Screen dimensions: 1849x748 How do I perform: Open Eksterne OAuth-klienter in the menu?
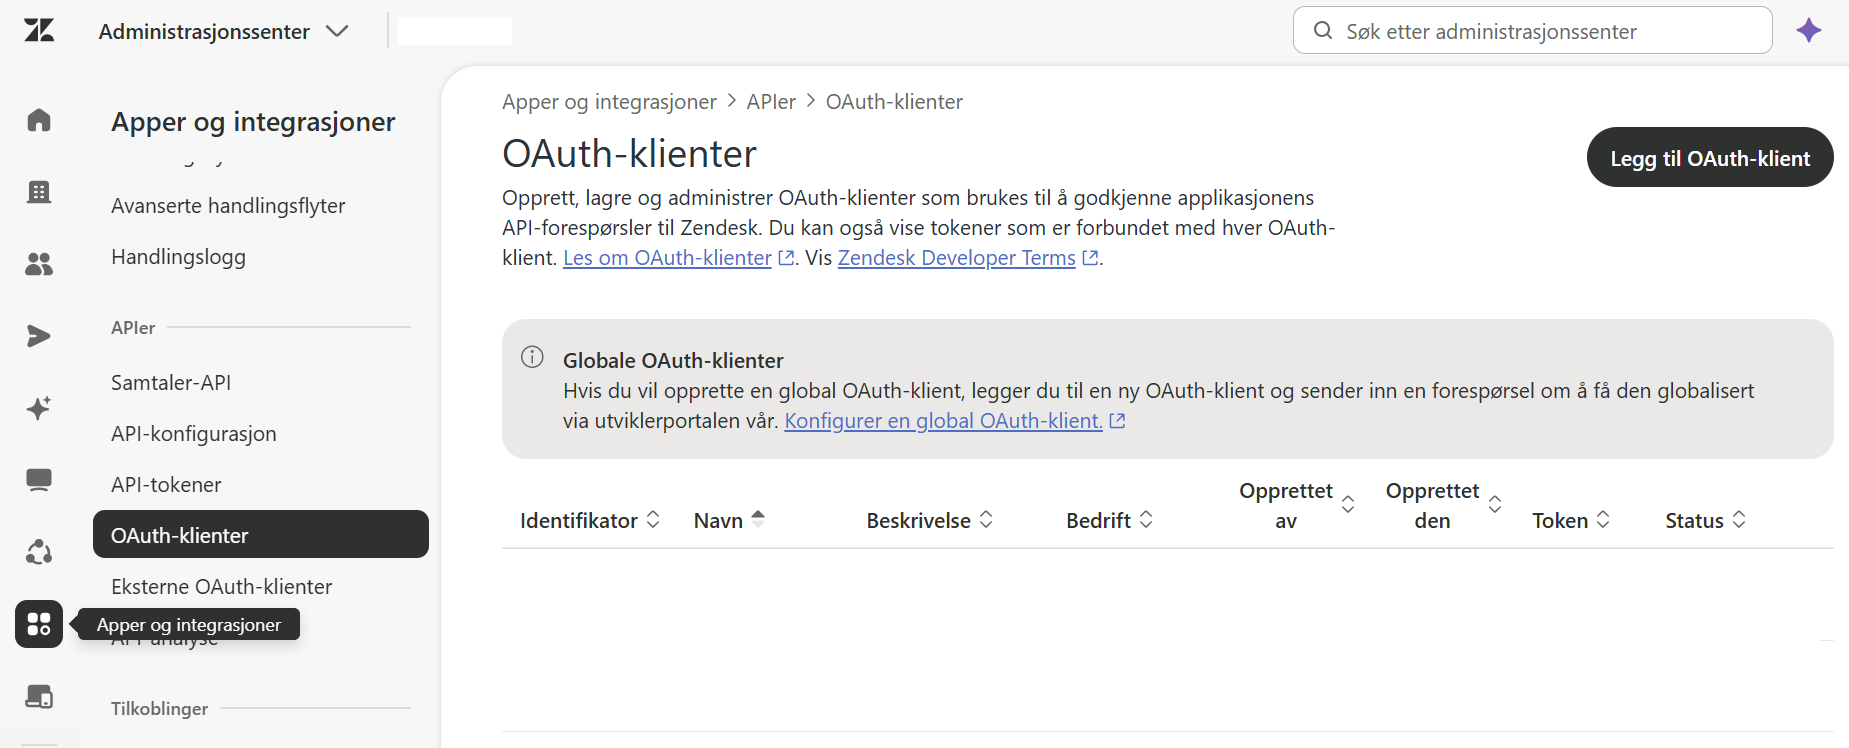click(x=221, y=587)
